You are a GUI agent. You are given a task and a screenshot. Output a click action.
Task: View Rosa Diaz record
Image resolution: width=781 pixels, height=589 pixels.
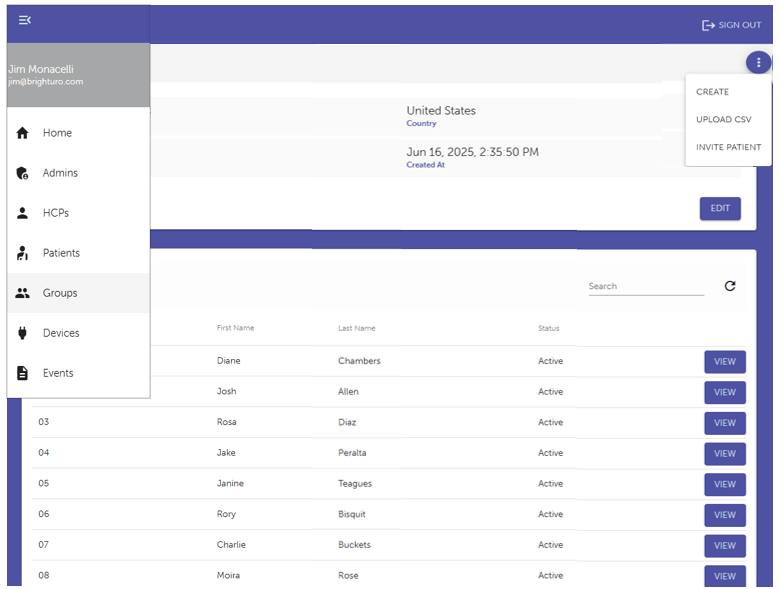click(725, 423)
